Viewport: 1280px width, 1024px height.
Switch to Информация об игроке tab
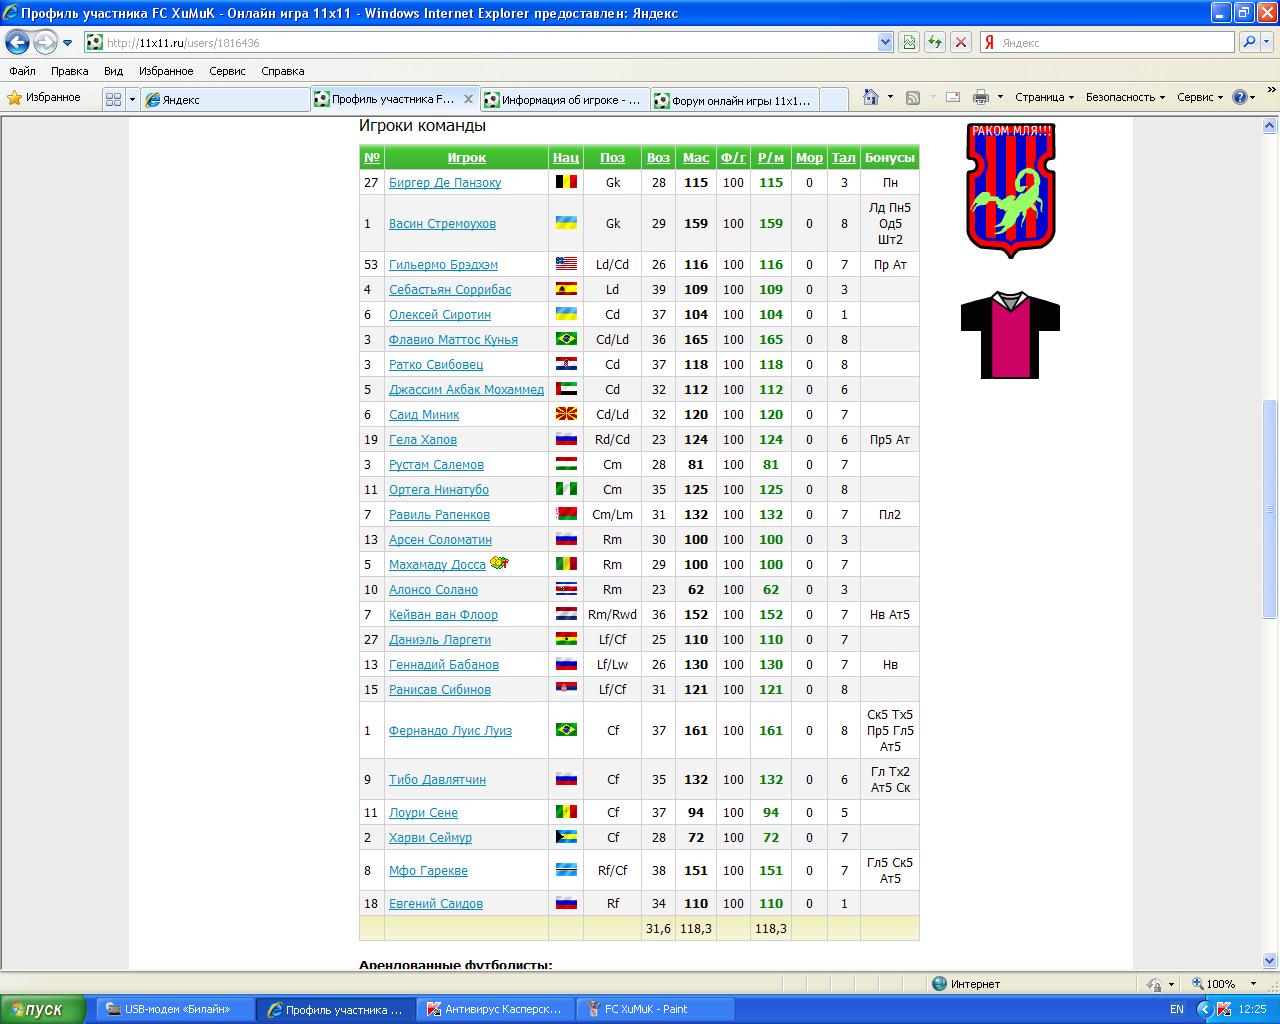(564, 100)
